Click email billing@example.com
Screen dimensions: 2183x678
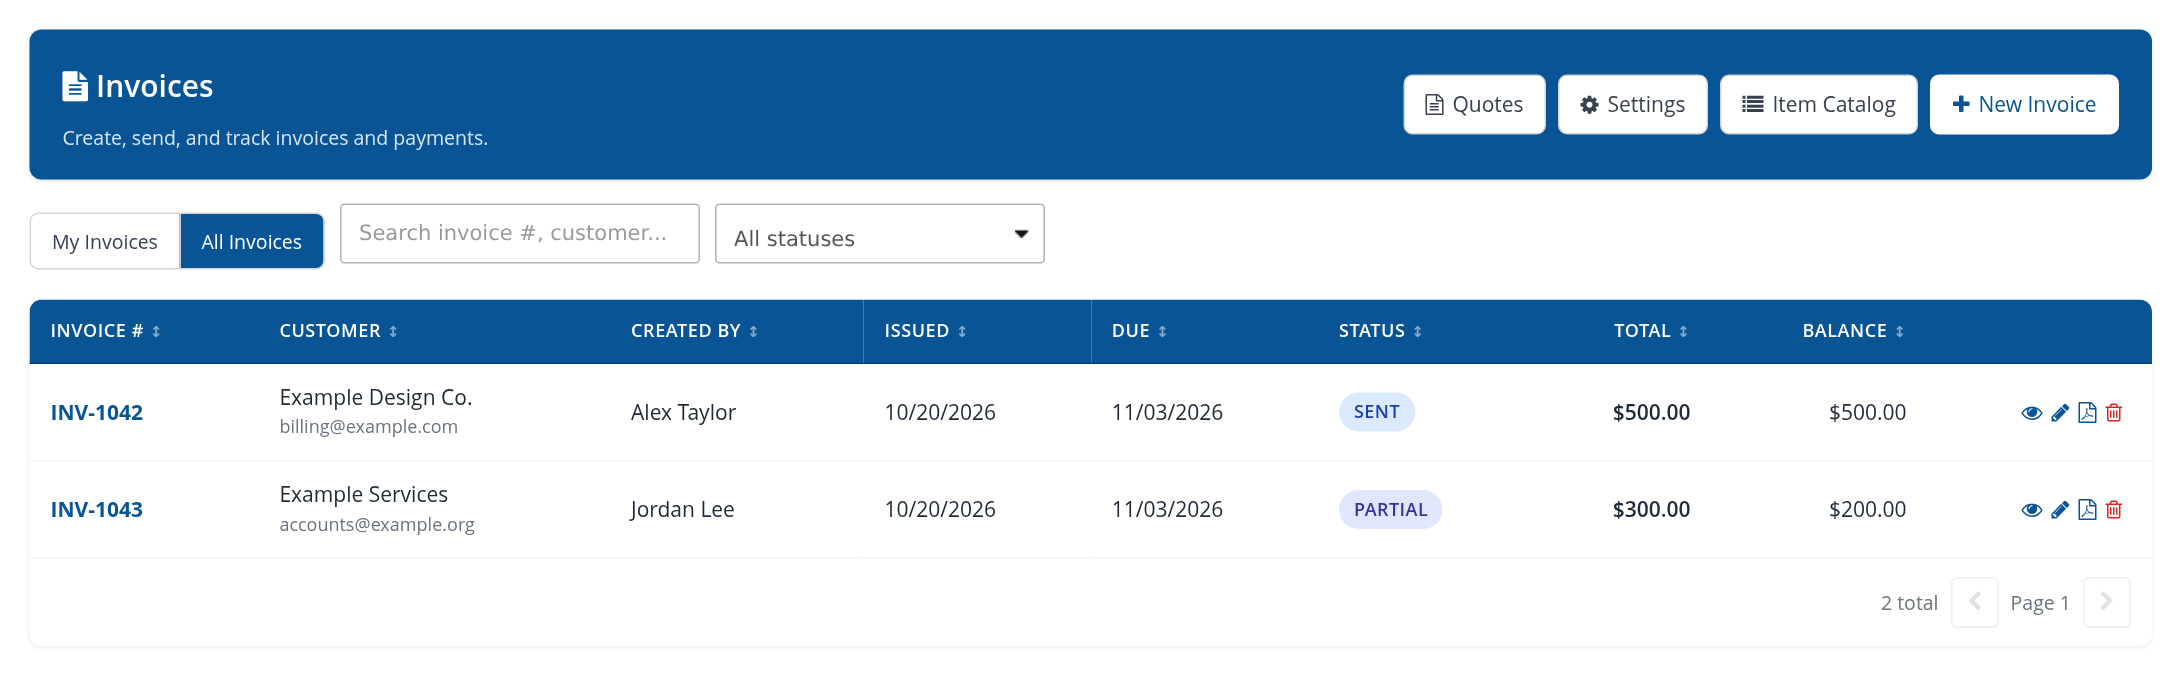369,427
